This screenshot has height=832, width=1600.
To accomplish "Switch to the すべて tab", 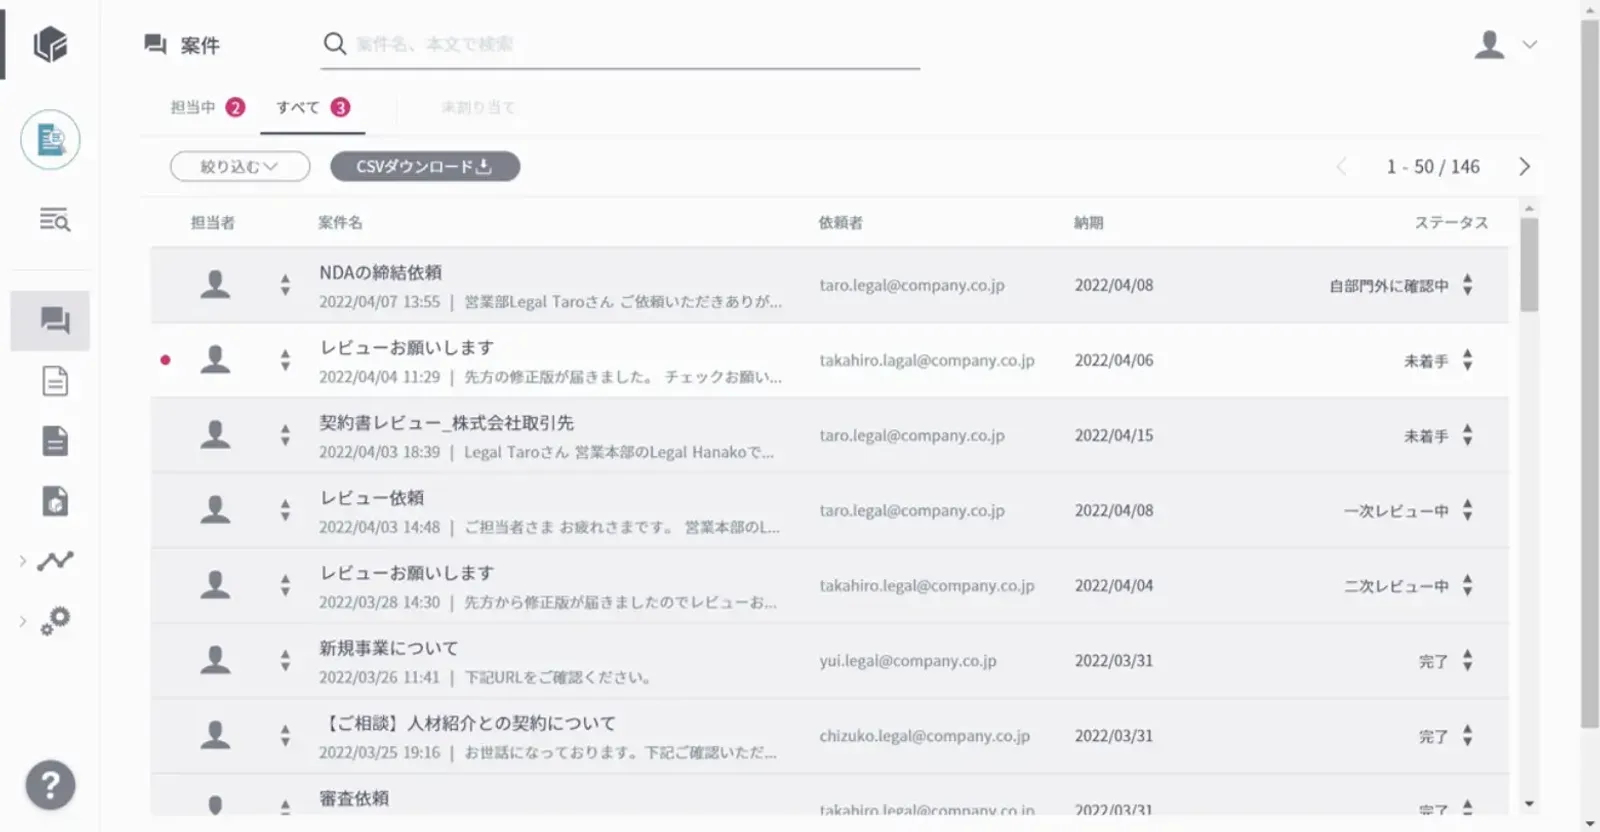I will pos(312,107).
